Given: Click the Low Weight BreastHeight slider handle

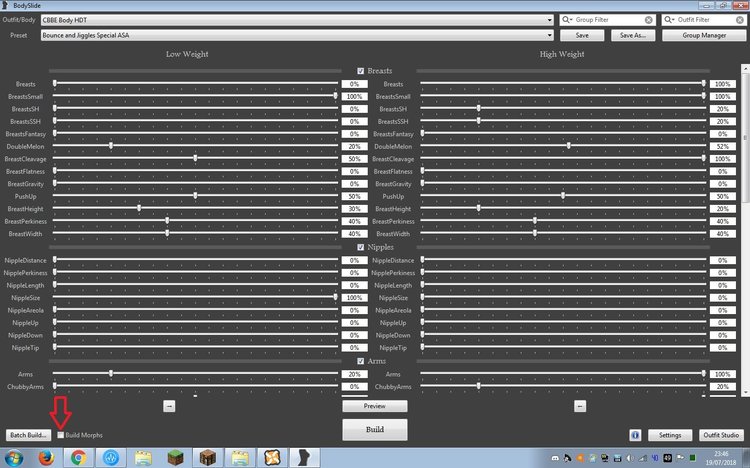Looking at the screenshot, I should point(139,208).
